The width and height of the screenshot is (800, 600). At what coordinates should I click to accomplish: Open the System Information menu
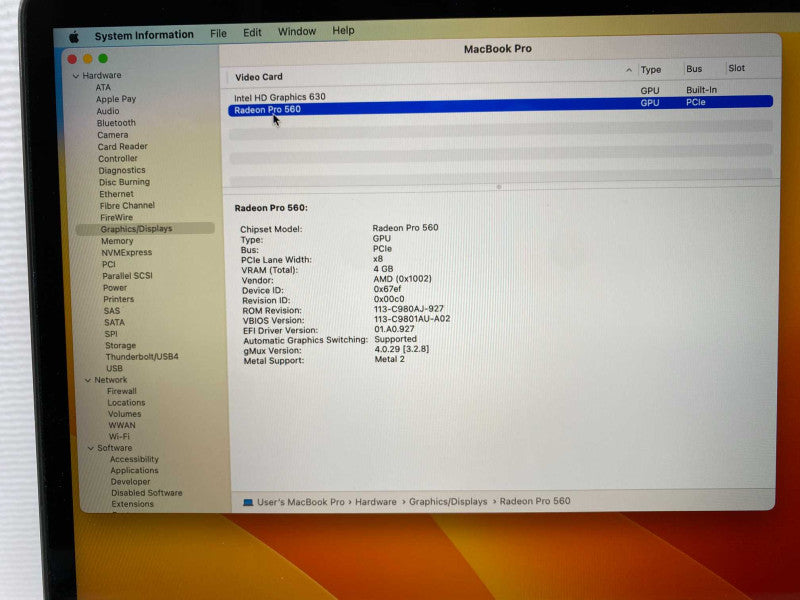[x=144, y=35]
